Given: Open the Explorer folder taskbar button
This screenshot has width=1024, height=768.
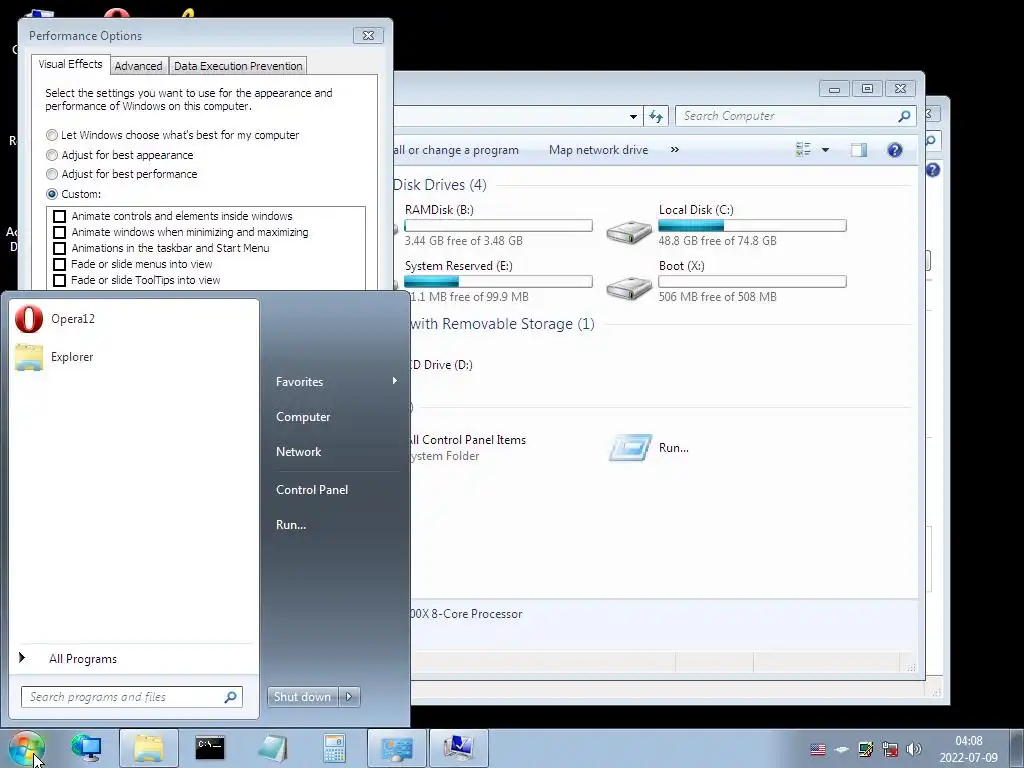Looking at the screenshot, I should (148, 748).
